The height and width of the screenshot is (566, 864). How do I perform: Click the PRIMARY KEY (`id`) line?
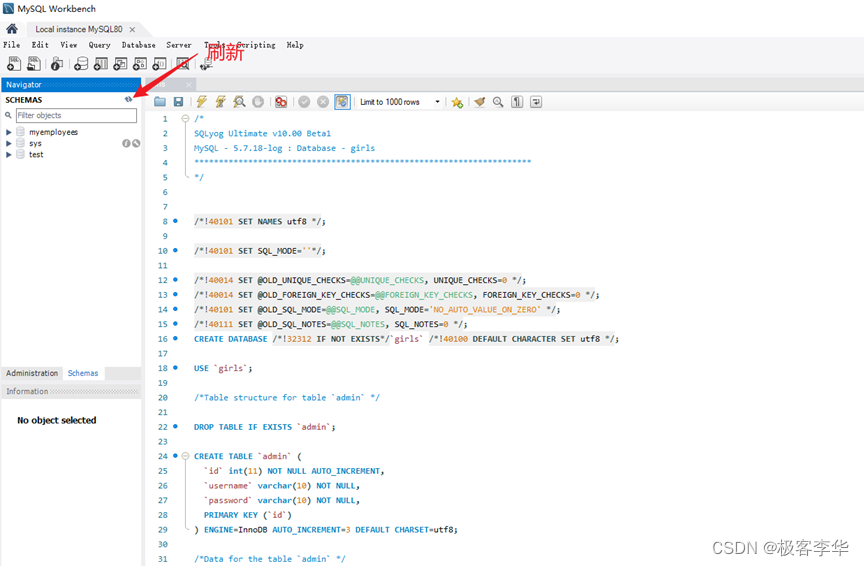(247, 515)
